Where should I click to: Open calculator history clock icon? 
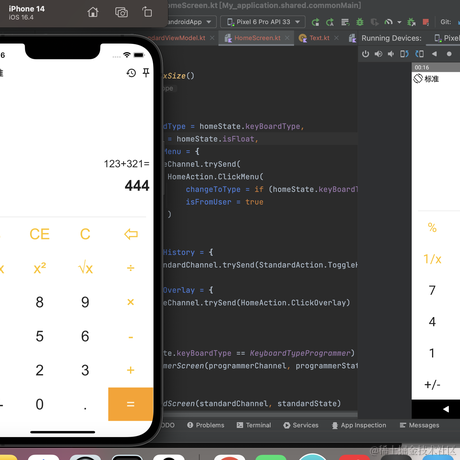point(131,73)
